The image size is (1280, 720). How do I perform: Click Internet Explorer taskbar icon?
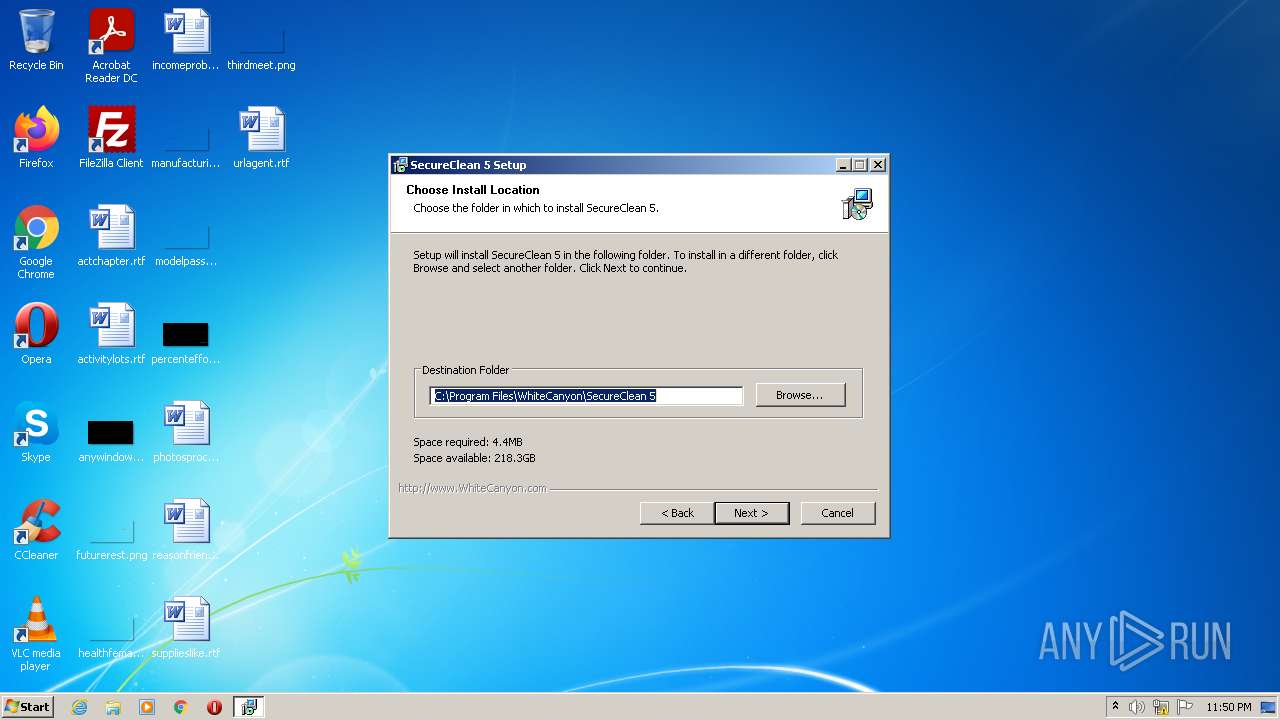[x=79, y=707]
